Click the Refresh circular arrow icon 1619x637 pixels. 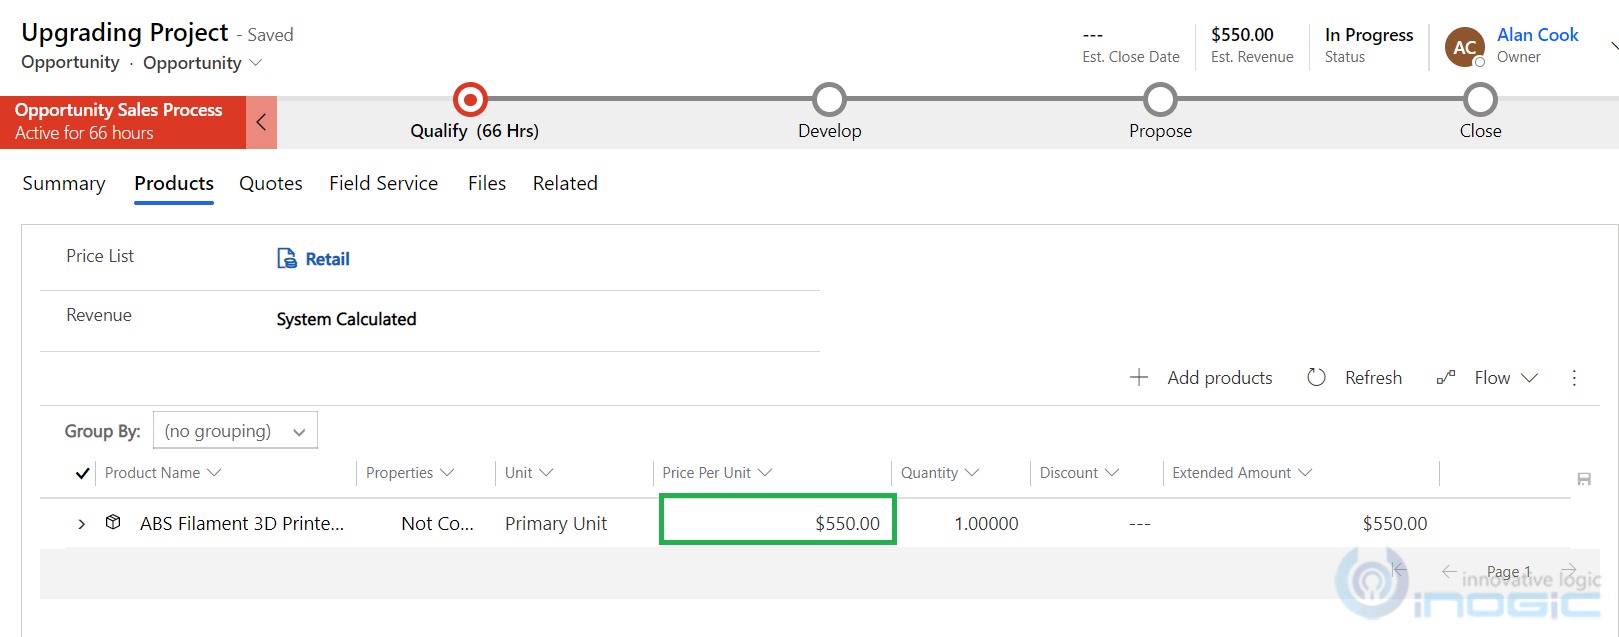(1316, 377)
